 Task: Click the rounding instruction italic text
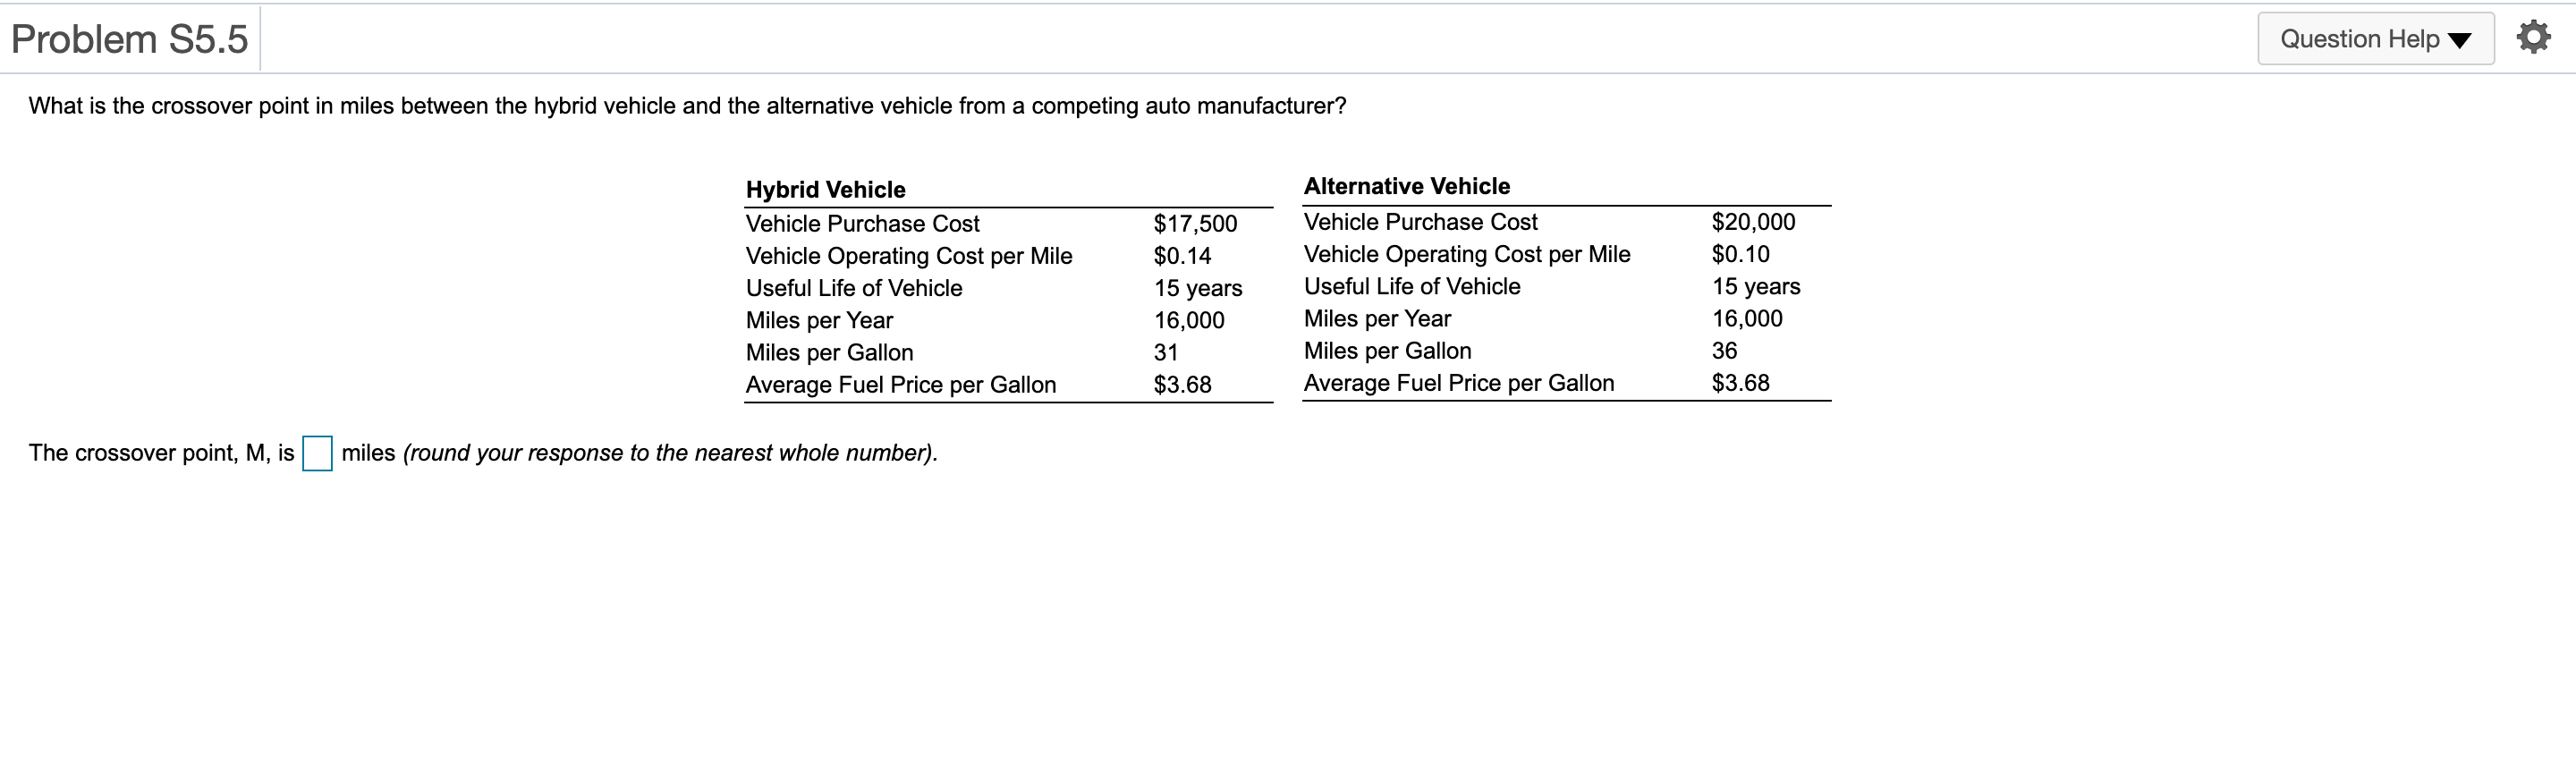point(670,453)
